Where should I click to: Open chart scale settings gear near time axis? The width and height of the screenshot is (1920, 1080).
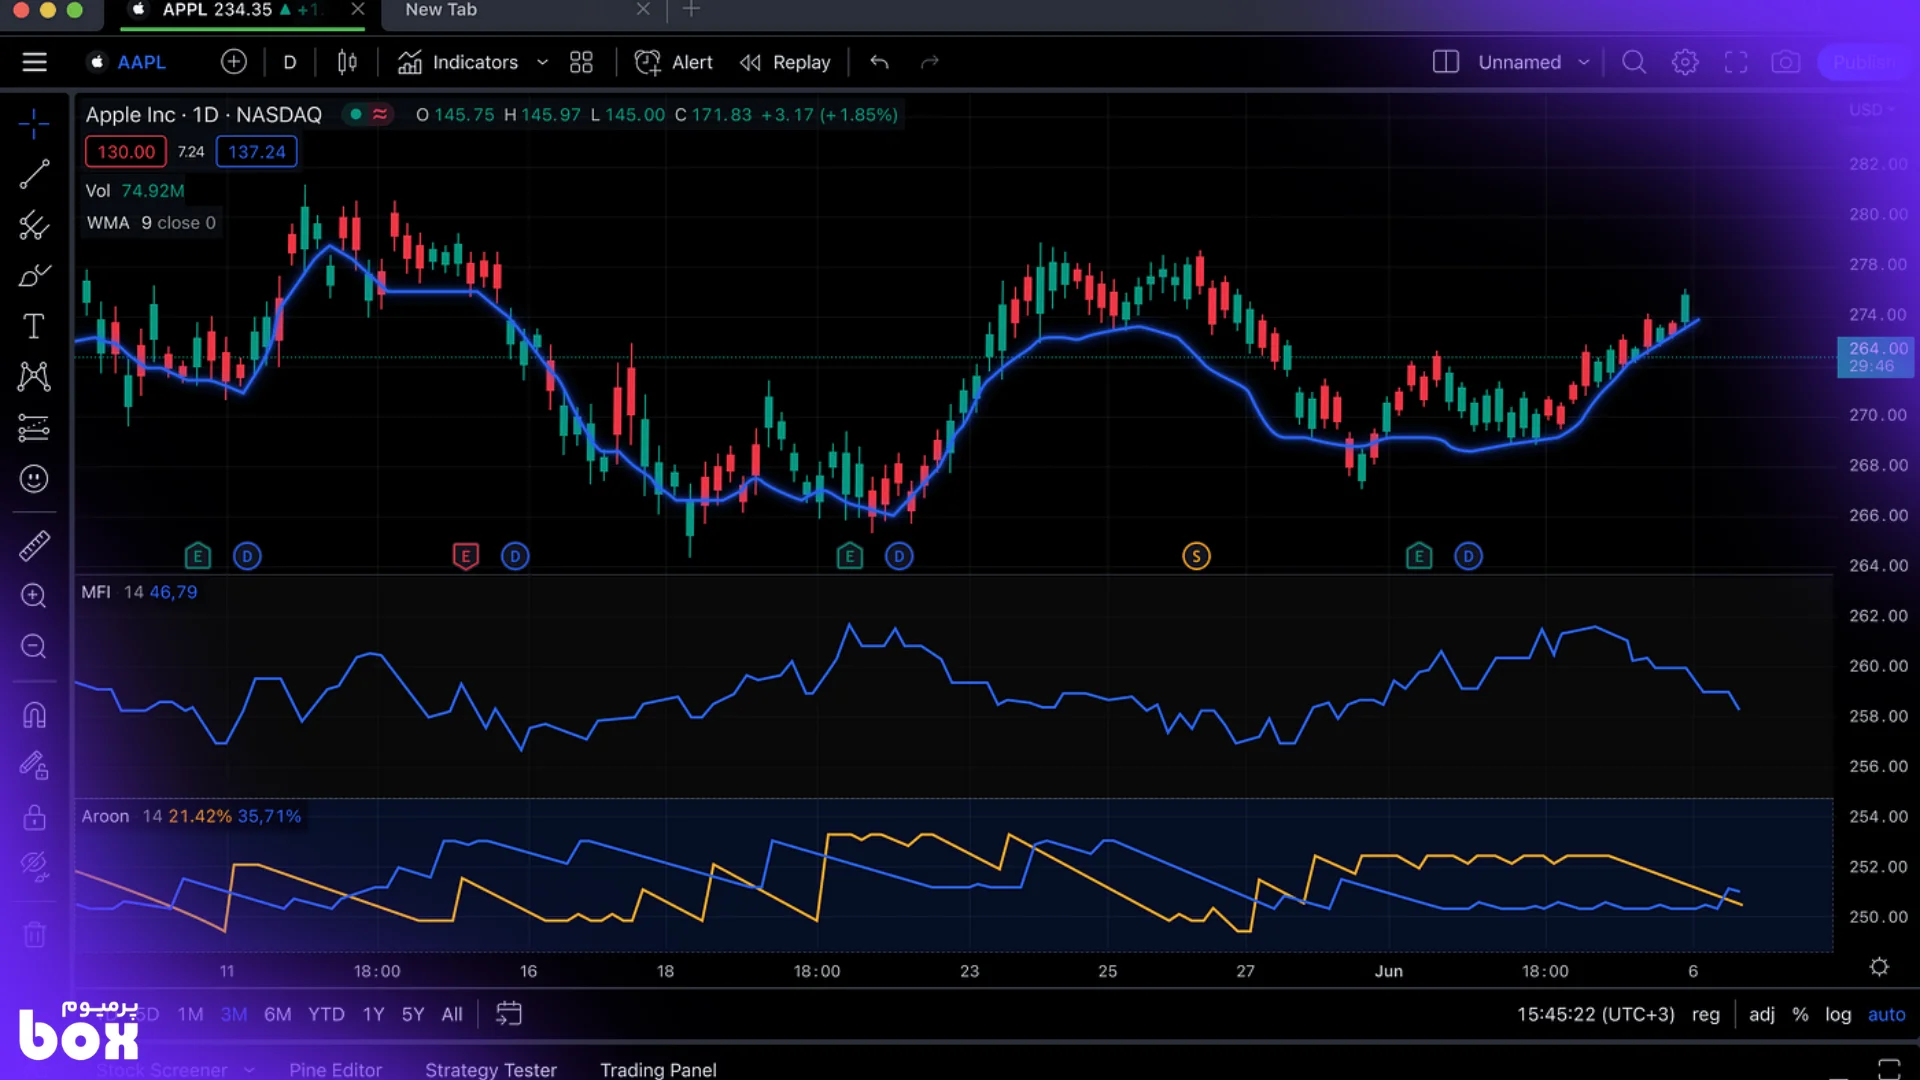1879,967
